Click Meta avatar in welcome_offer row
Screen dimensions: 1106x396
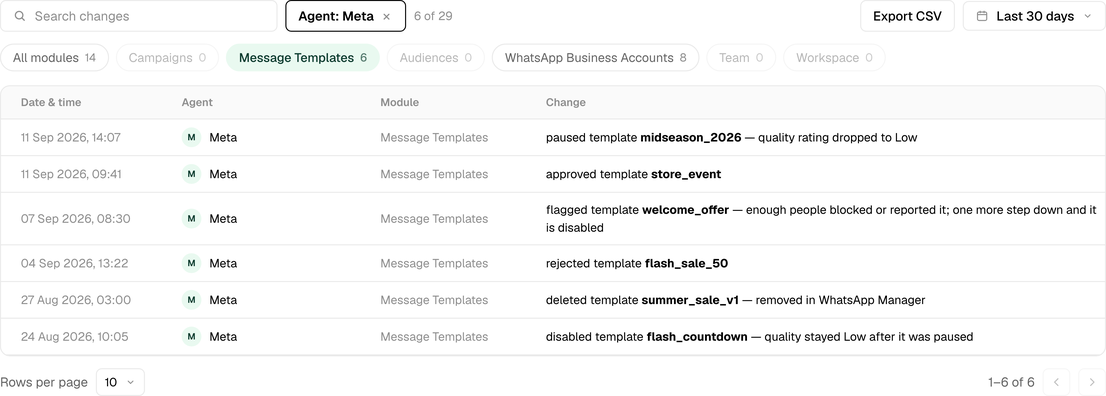point(191,219)
